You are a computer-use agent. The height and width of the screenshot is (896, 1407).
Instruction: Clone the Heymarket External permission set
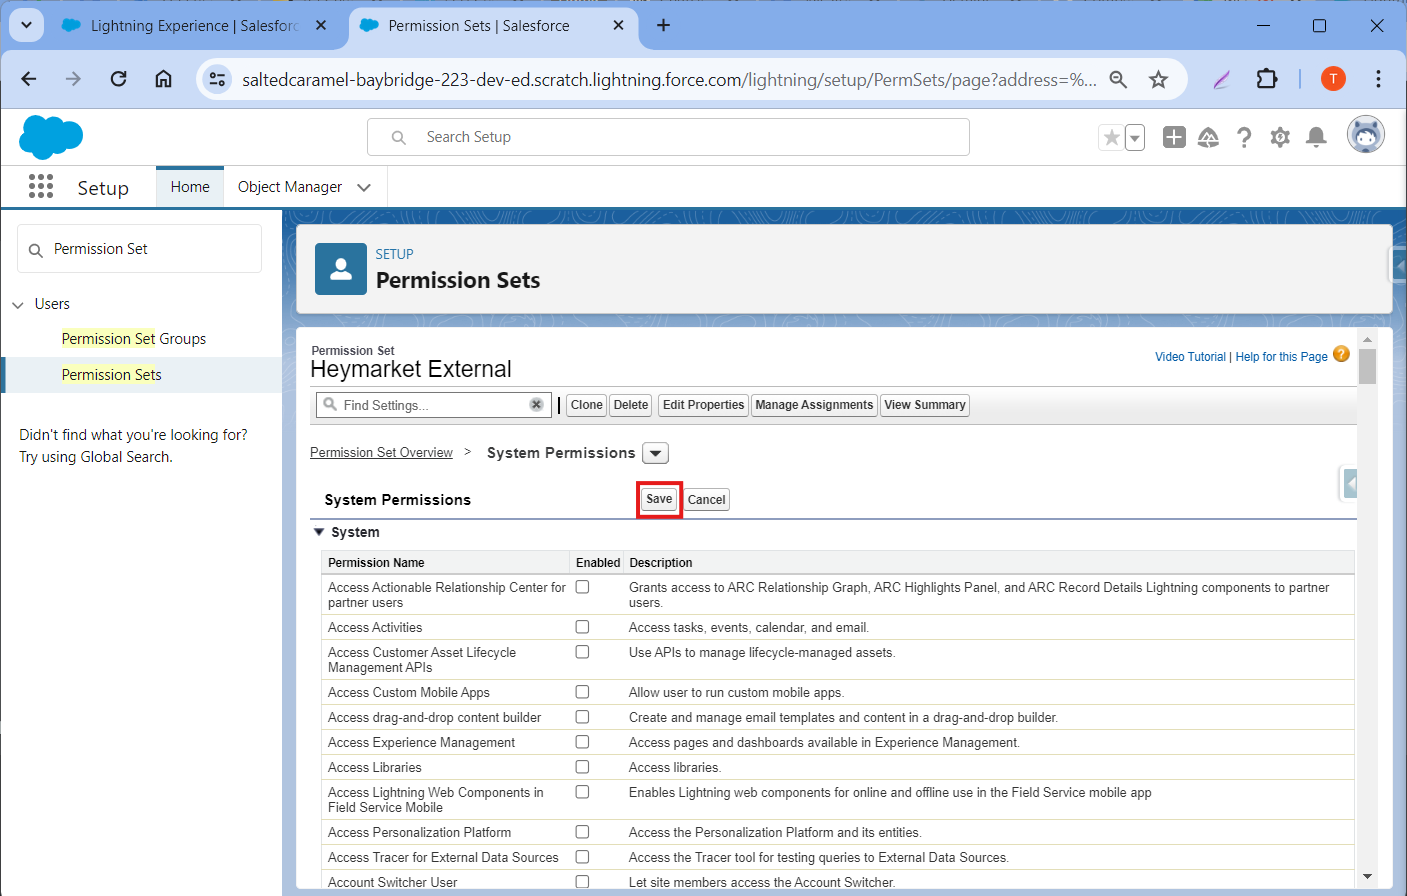tap(587, 405)
